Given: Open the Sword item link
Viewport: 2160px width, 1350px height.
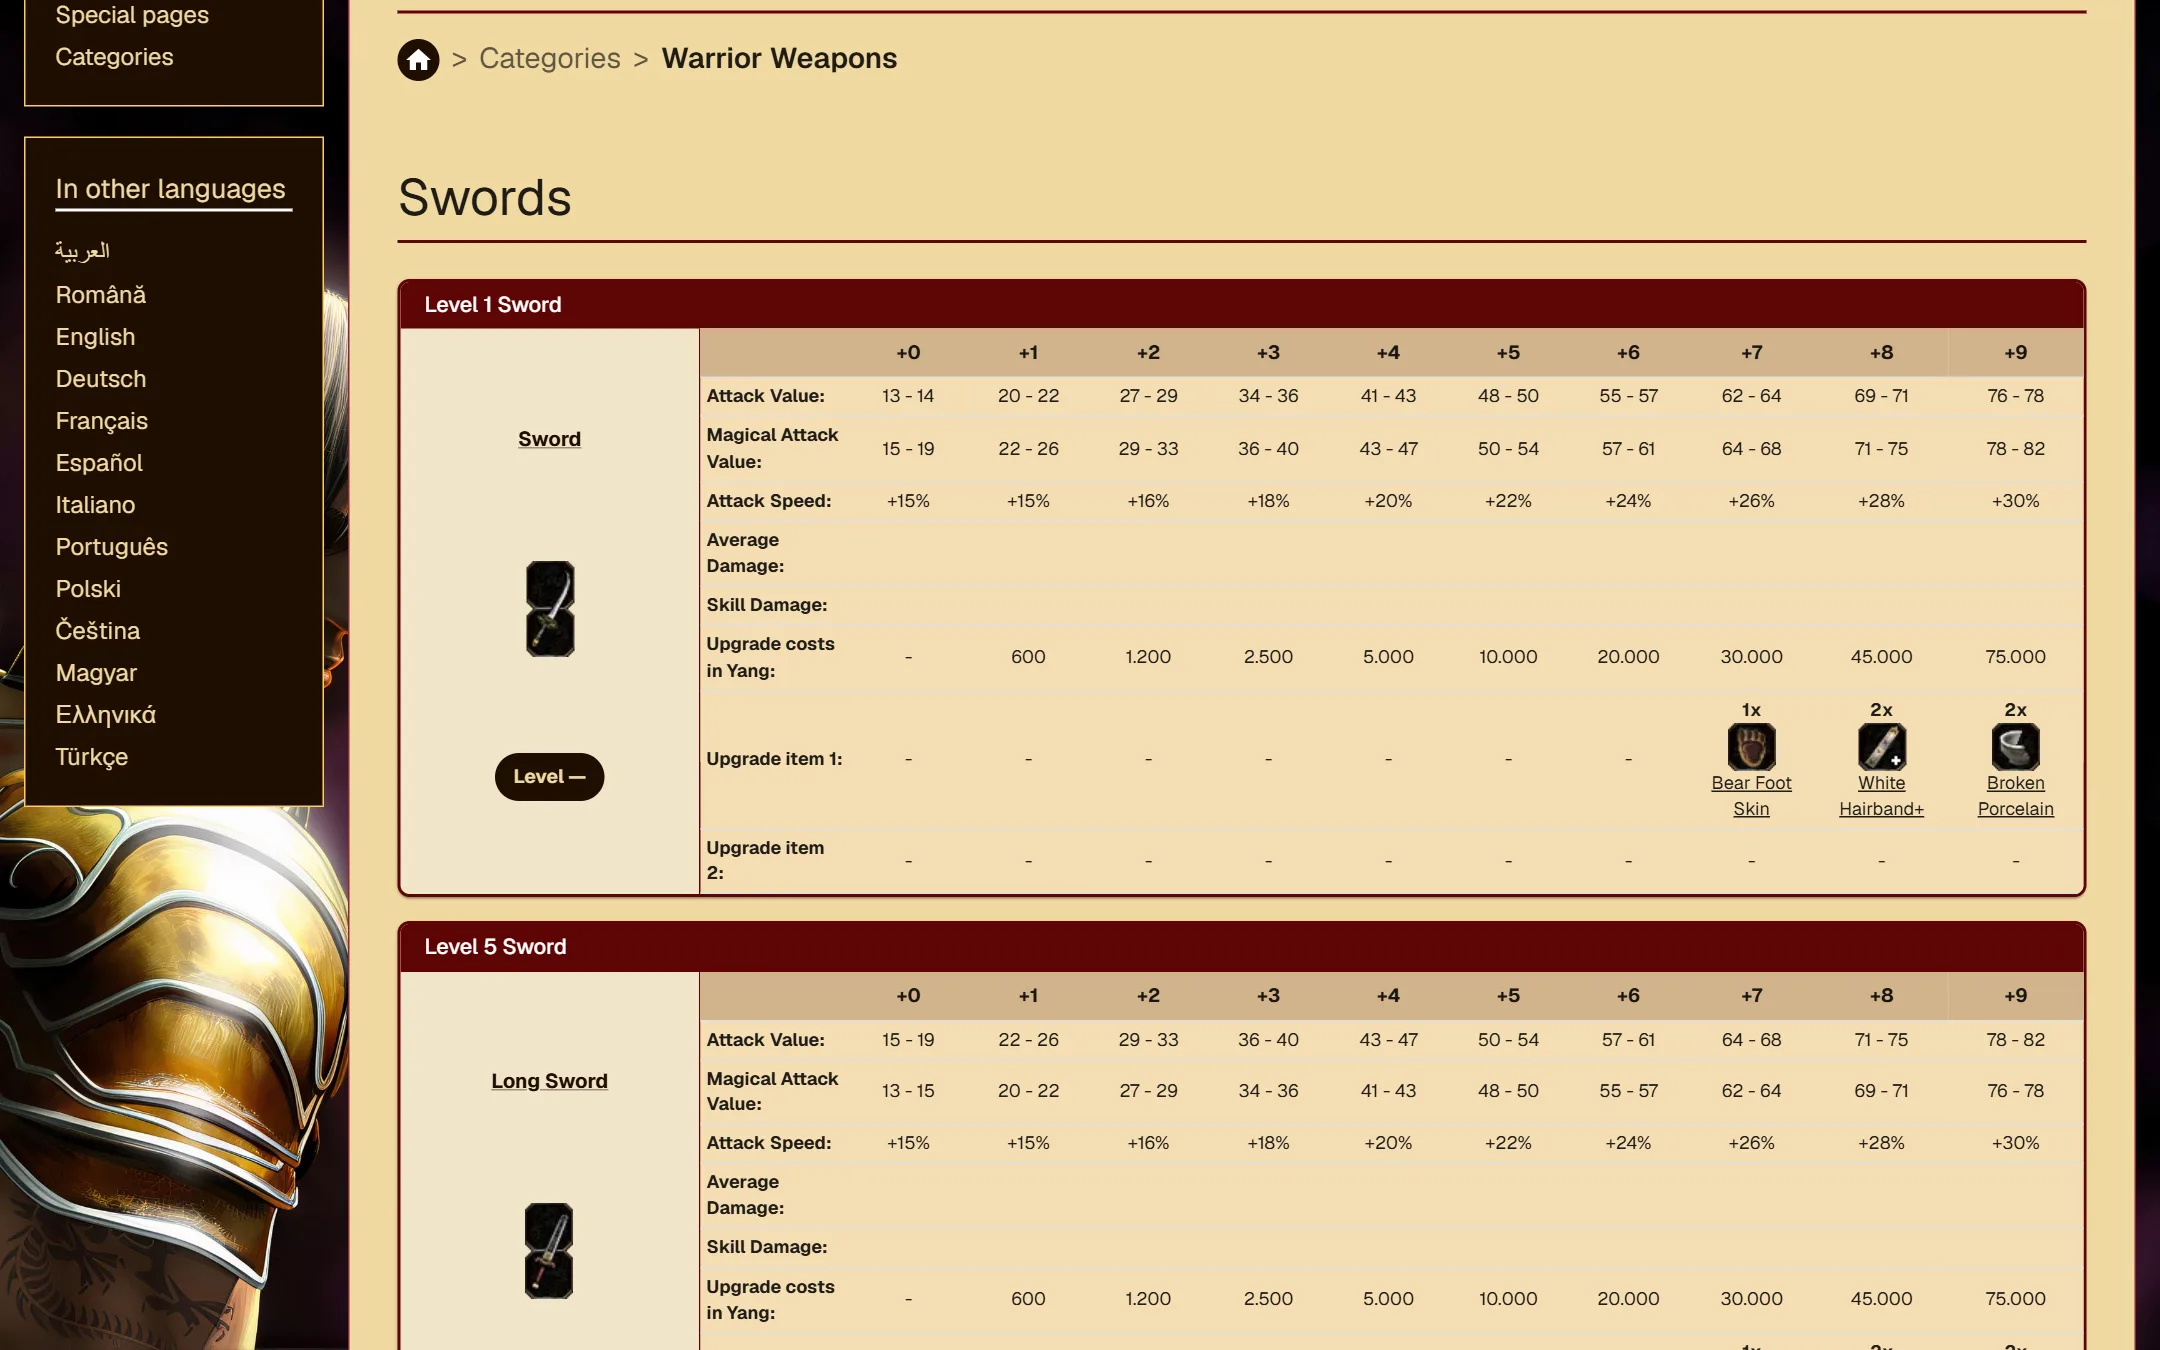Looking at the screenshot, I should 549,438.
